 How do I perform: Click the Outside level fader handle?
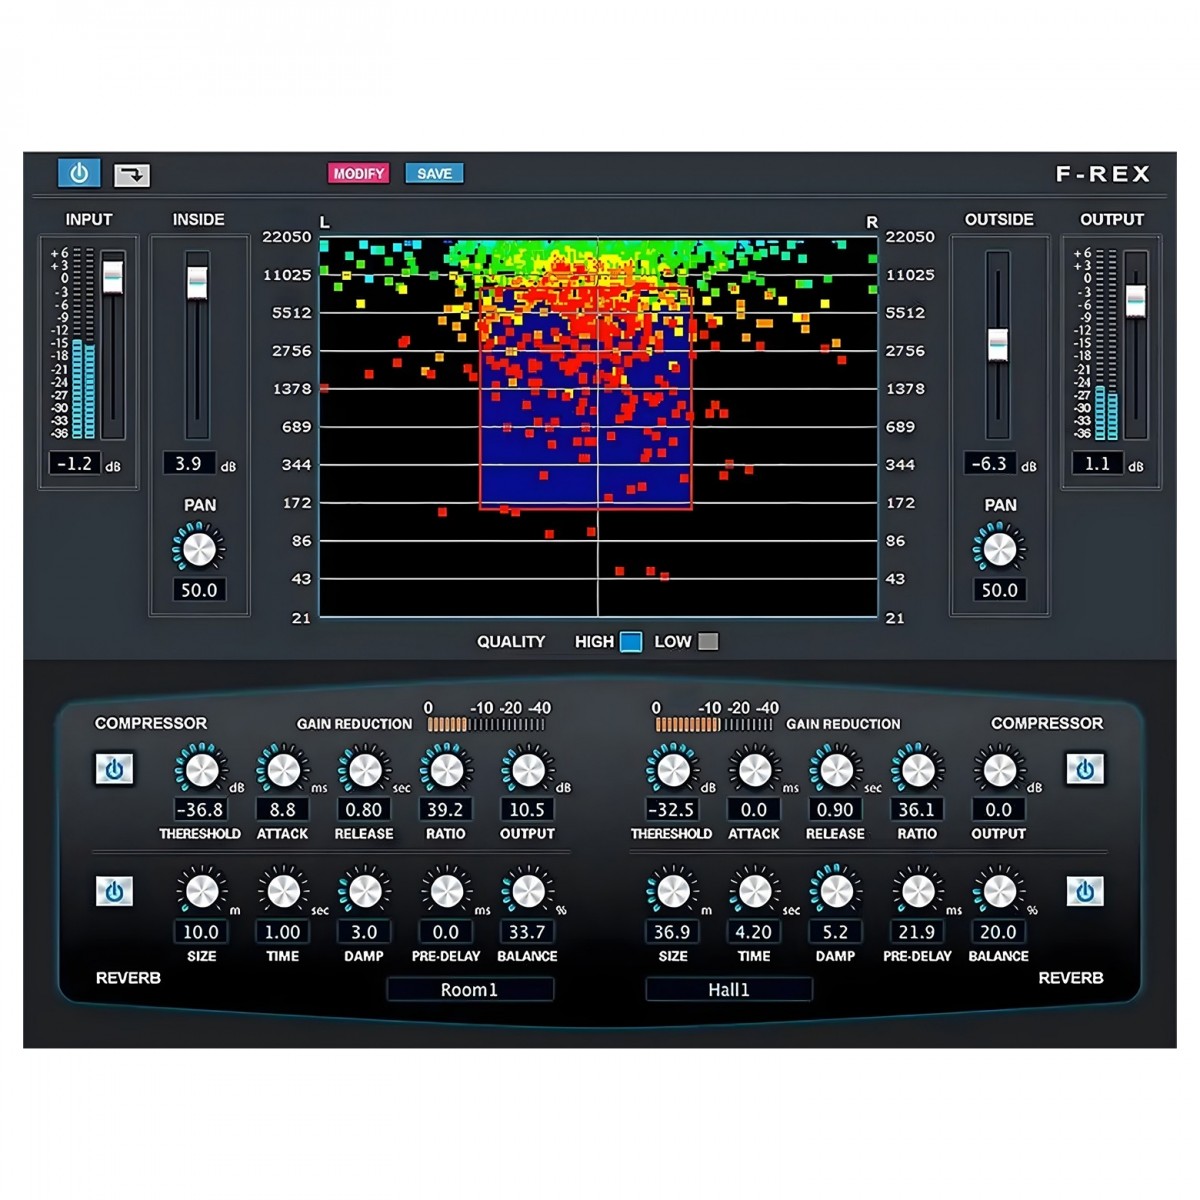997,344
